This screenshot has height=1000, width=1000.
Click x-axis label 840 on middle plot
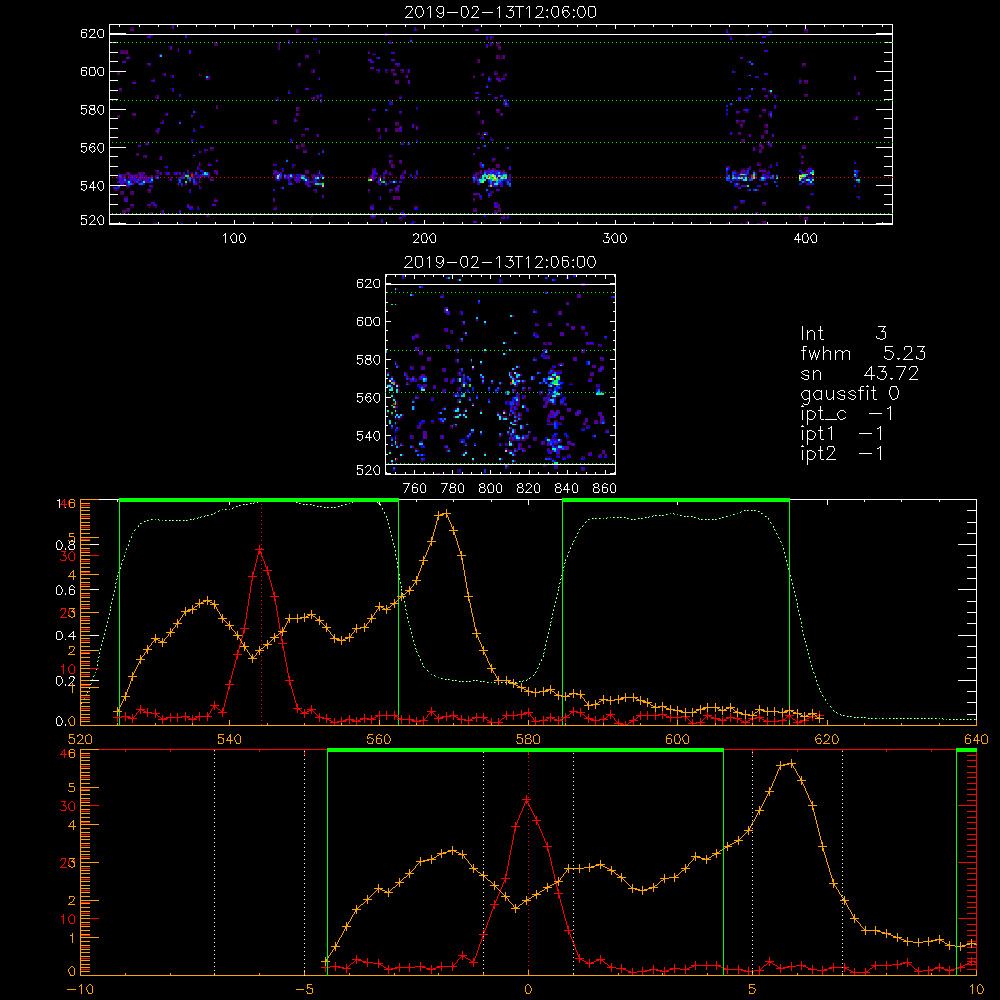pyautogui.click(x=566, y=489)
